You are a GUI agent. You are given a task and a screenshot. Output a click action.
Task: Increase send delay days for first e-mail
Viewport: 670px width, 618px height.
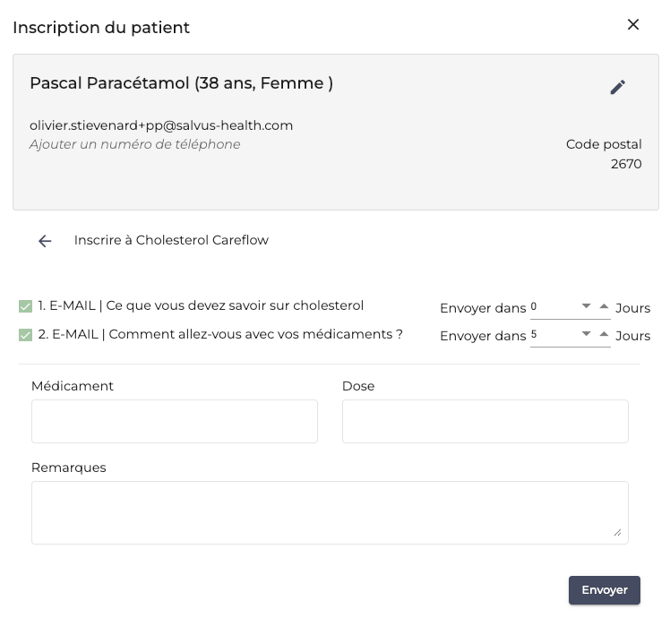pyautogui.click(x=603, y=306)
